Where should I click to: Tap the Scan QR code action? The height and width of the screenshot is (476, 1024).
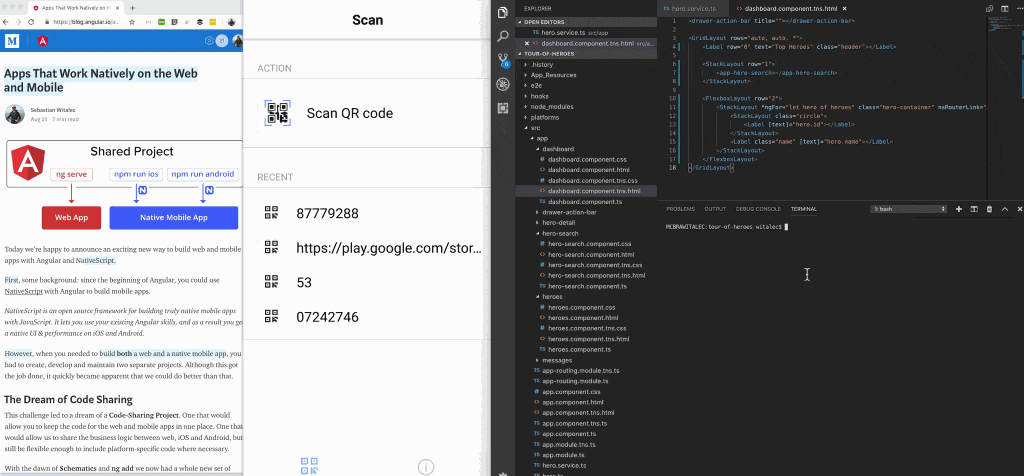click(368, 113)
